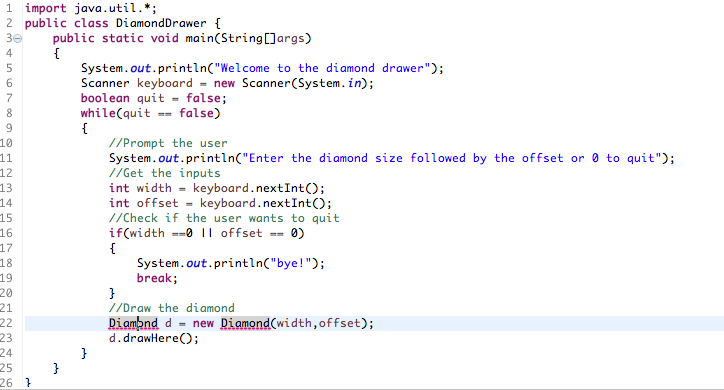
Task: Click the '//Get the inputs' comment
Action: pos(165,173)
